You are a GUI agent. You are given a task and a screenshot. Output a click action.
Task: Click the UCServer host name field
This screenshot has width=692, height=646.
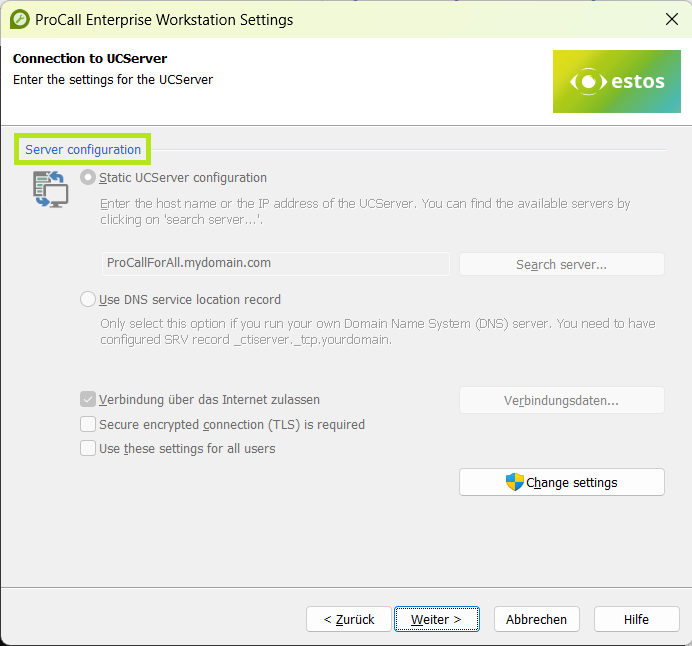click(x=275, y=264)
